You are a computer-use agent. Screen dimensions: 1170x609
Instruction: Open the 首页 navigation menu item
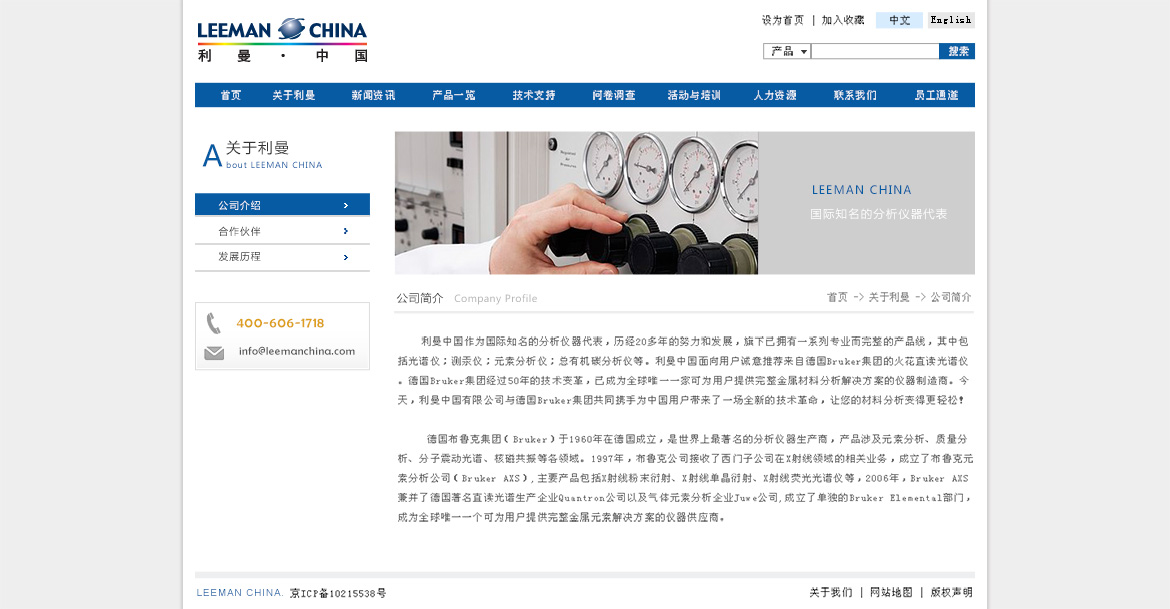click(231, 95)
